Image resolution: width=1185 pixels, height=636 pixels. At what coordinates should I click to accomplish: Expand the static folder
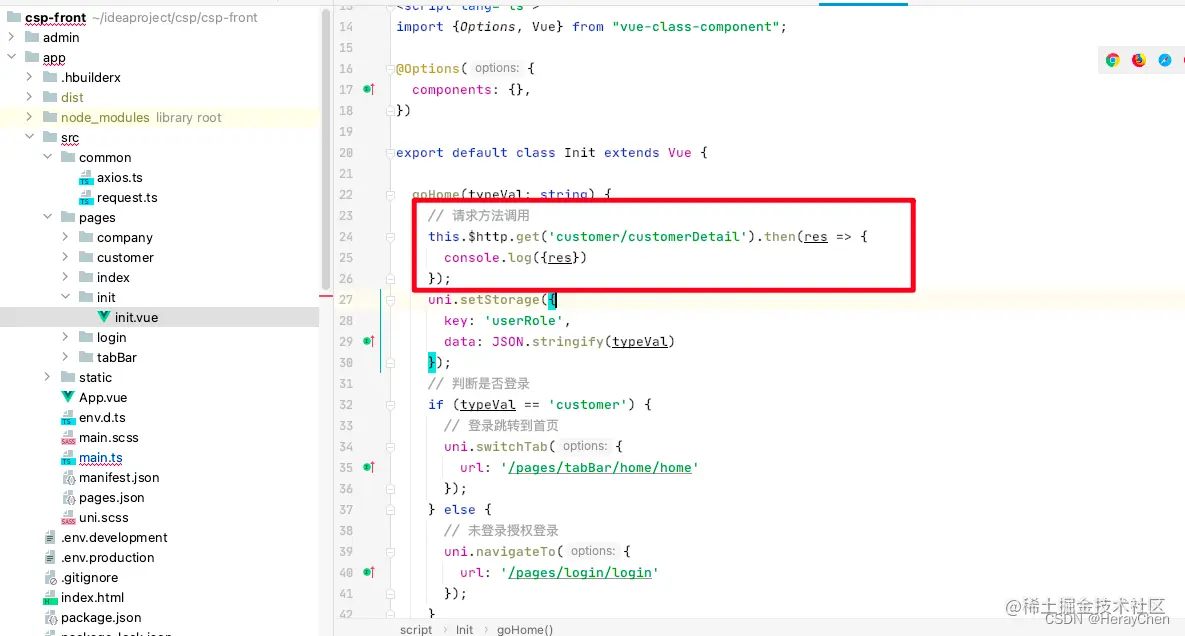(x=48, y=377)
